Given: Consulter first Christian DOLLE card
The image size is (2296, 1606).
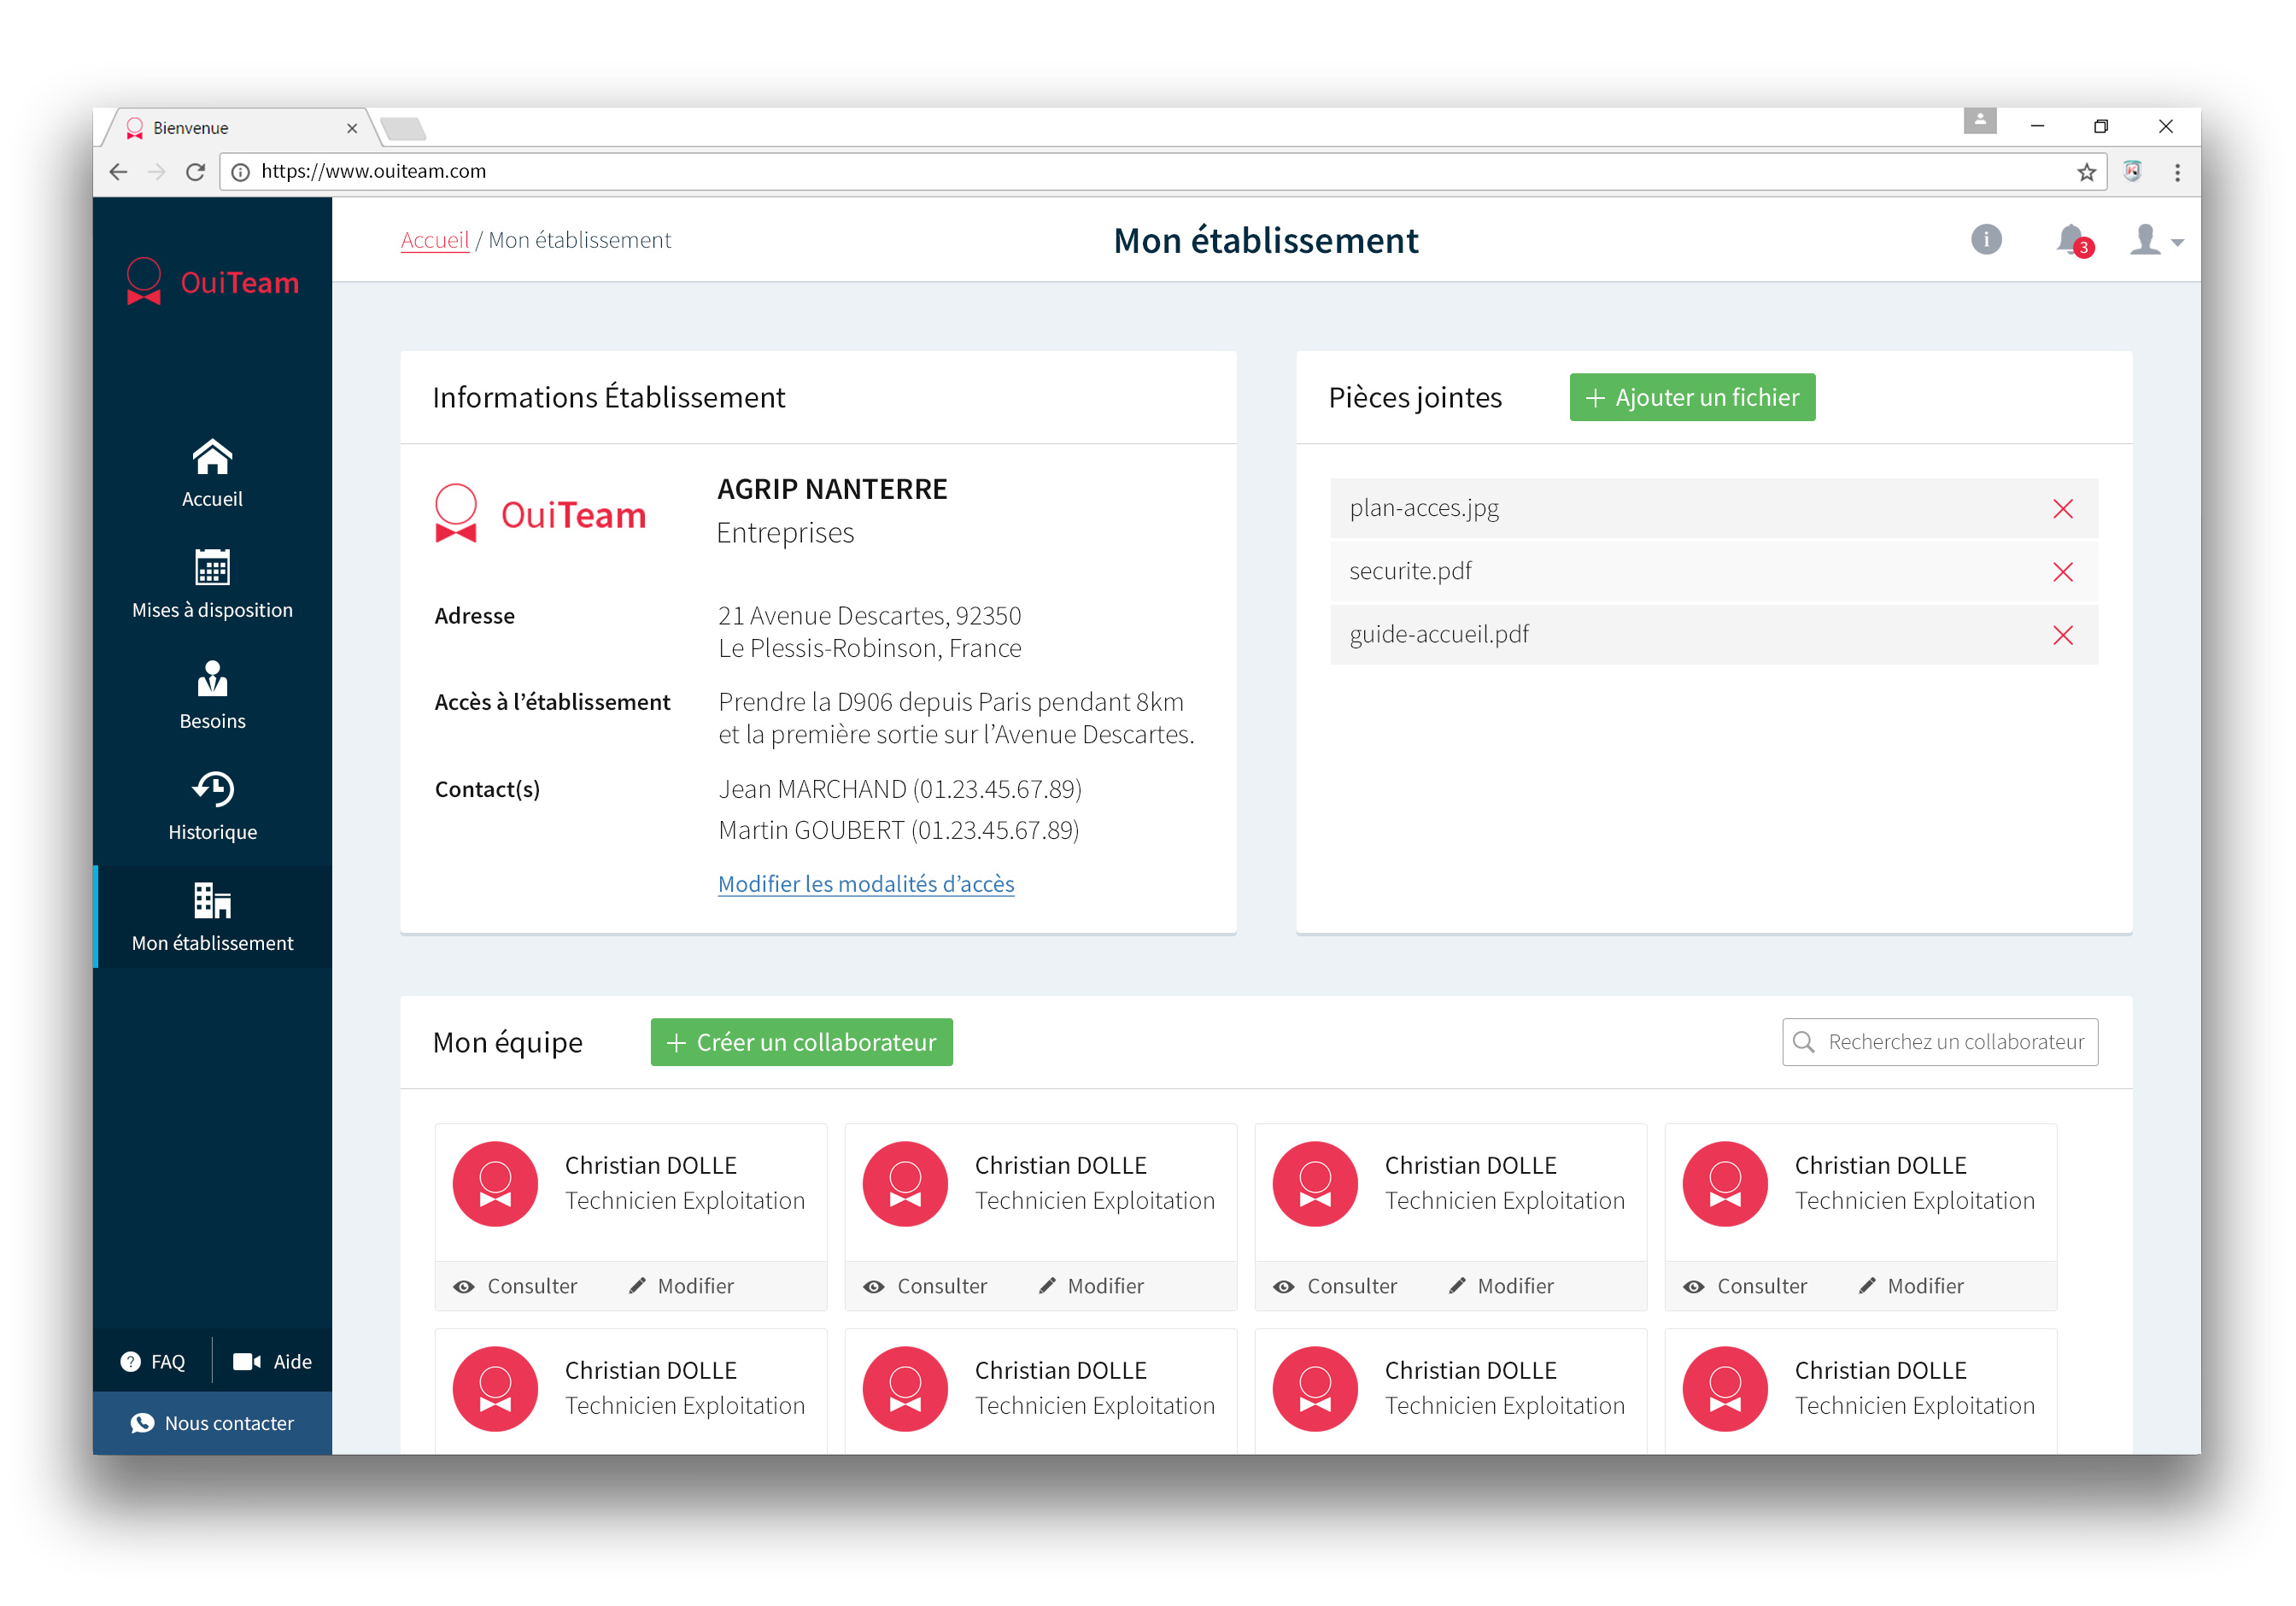Looking at the screenshot, I should [516, 1287].
